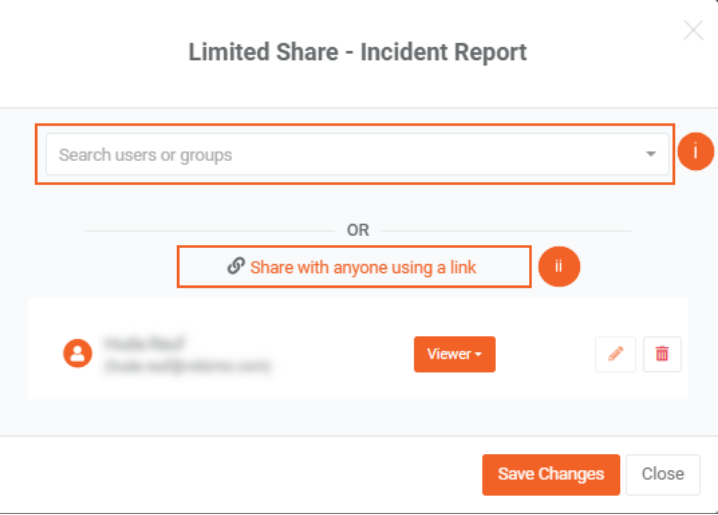Delete the shared user via trash icon

662,354
